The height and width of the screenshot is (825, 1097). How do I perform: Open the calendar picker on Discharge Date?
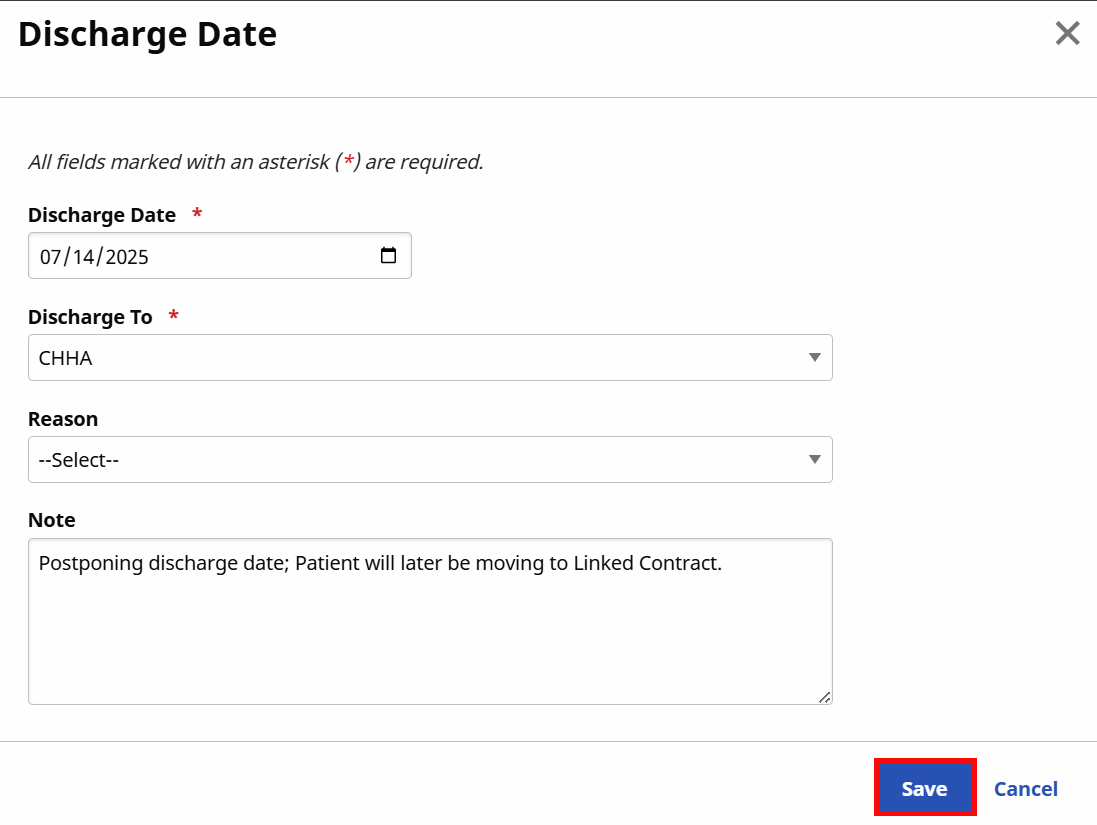pos(388,256)
